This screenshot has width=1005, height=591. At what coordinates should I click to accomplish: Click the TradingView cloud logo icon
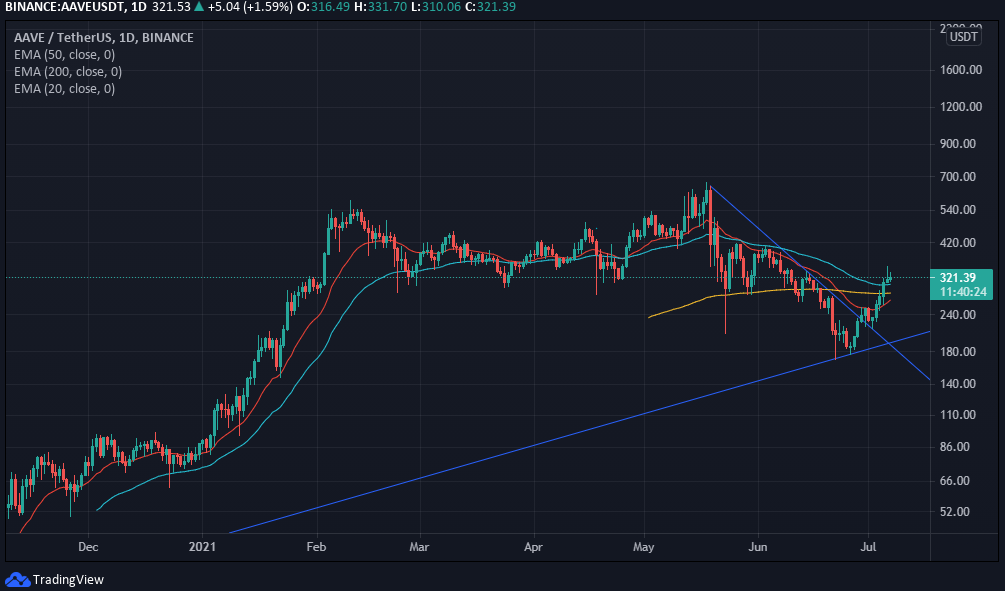pyautogui.click(x=17, y=579)
